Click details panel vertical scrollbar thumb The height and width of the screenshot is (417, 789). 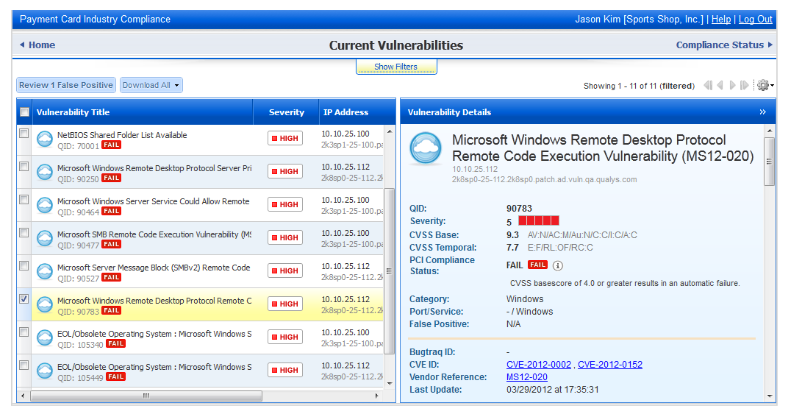click(769, 161)
